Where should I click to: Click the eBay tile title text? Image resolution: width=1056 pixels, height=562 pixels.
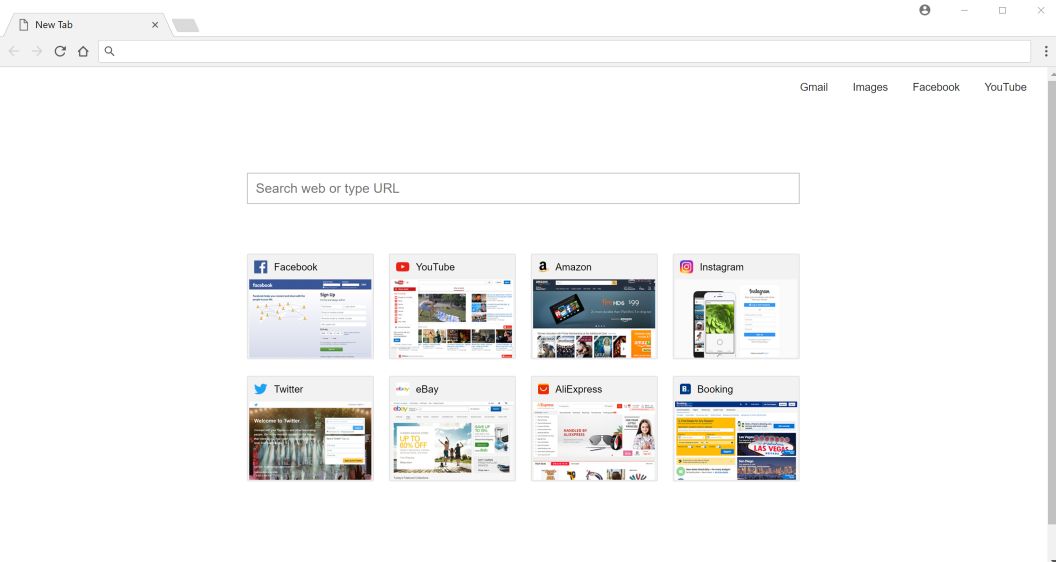pos(427,389)
